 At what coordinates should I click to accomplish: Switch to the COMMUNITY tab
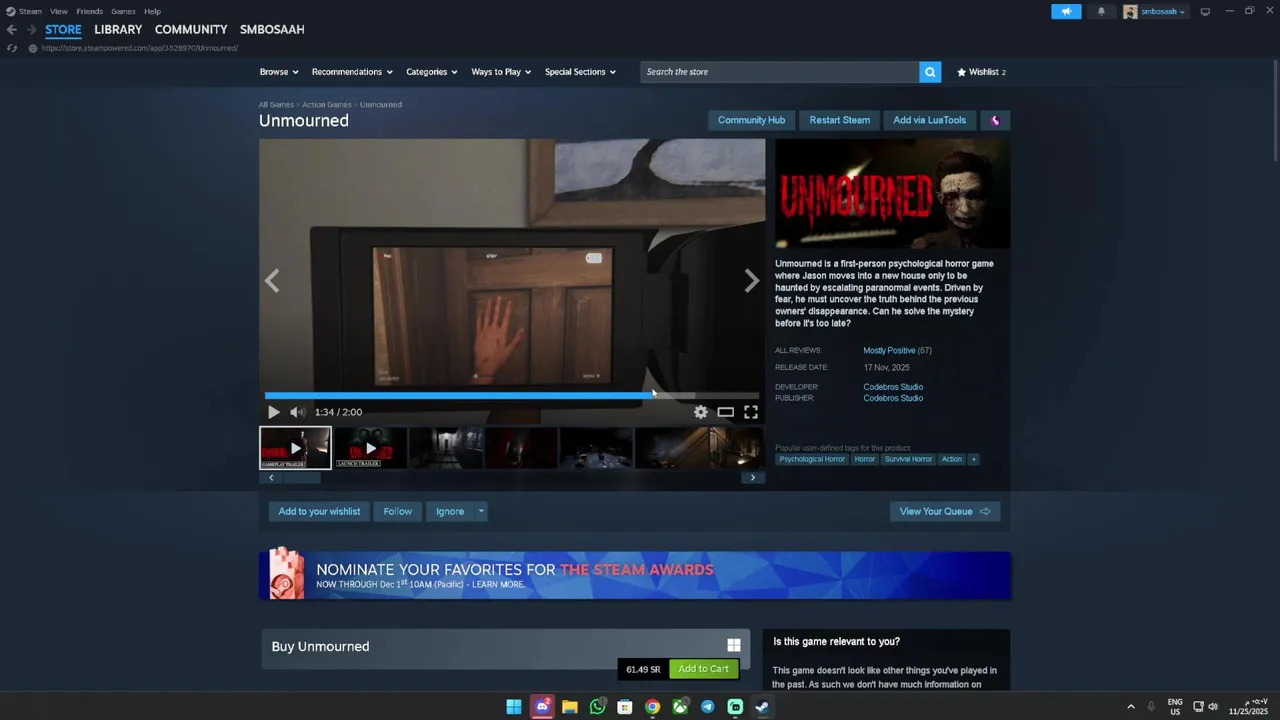coord(191,29)
